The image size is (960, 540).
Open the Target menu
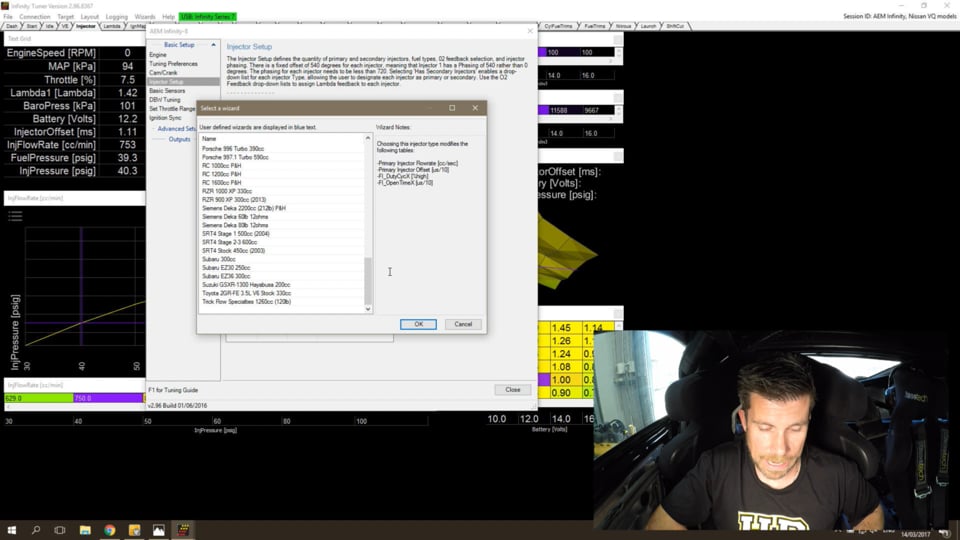coord(66,17)
